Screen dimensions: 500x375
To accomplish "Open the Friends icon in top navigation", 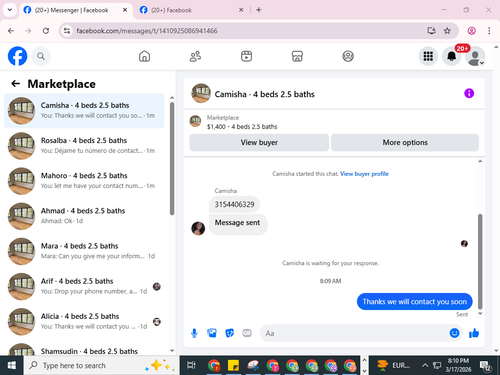I will (195, 56).
